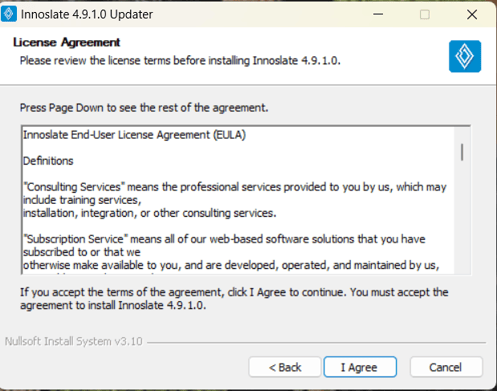Click the '"Consulting Services" means' paragraph line
This screenshot has width=497, height=391.
click(x=235, y=187)
